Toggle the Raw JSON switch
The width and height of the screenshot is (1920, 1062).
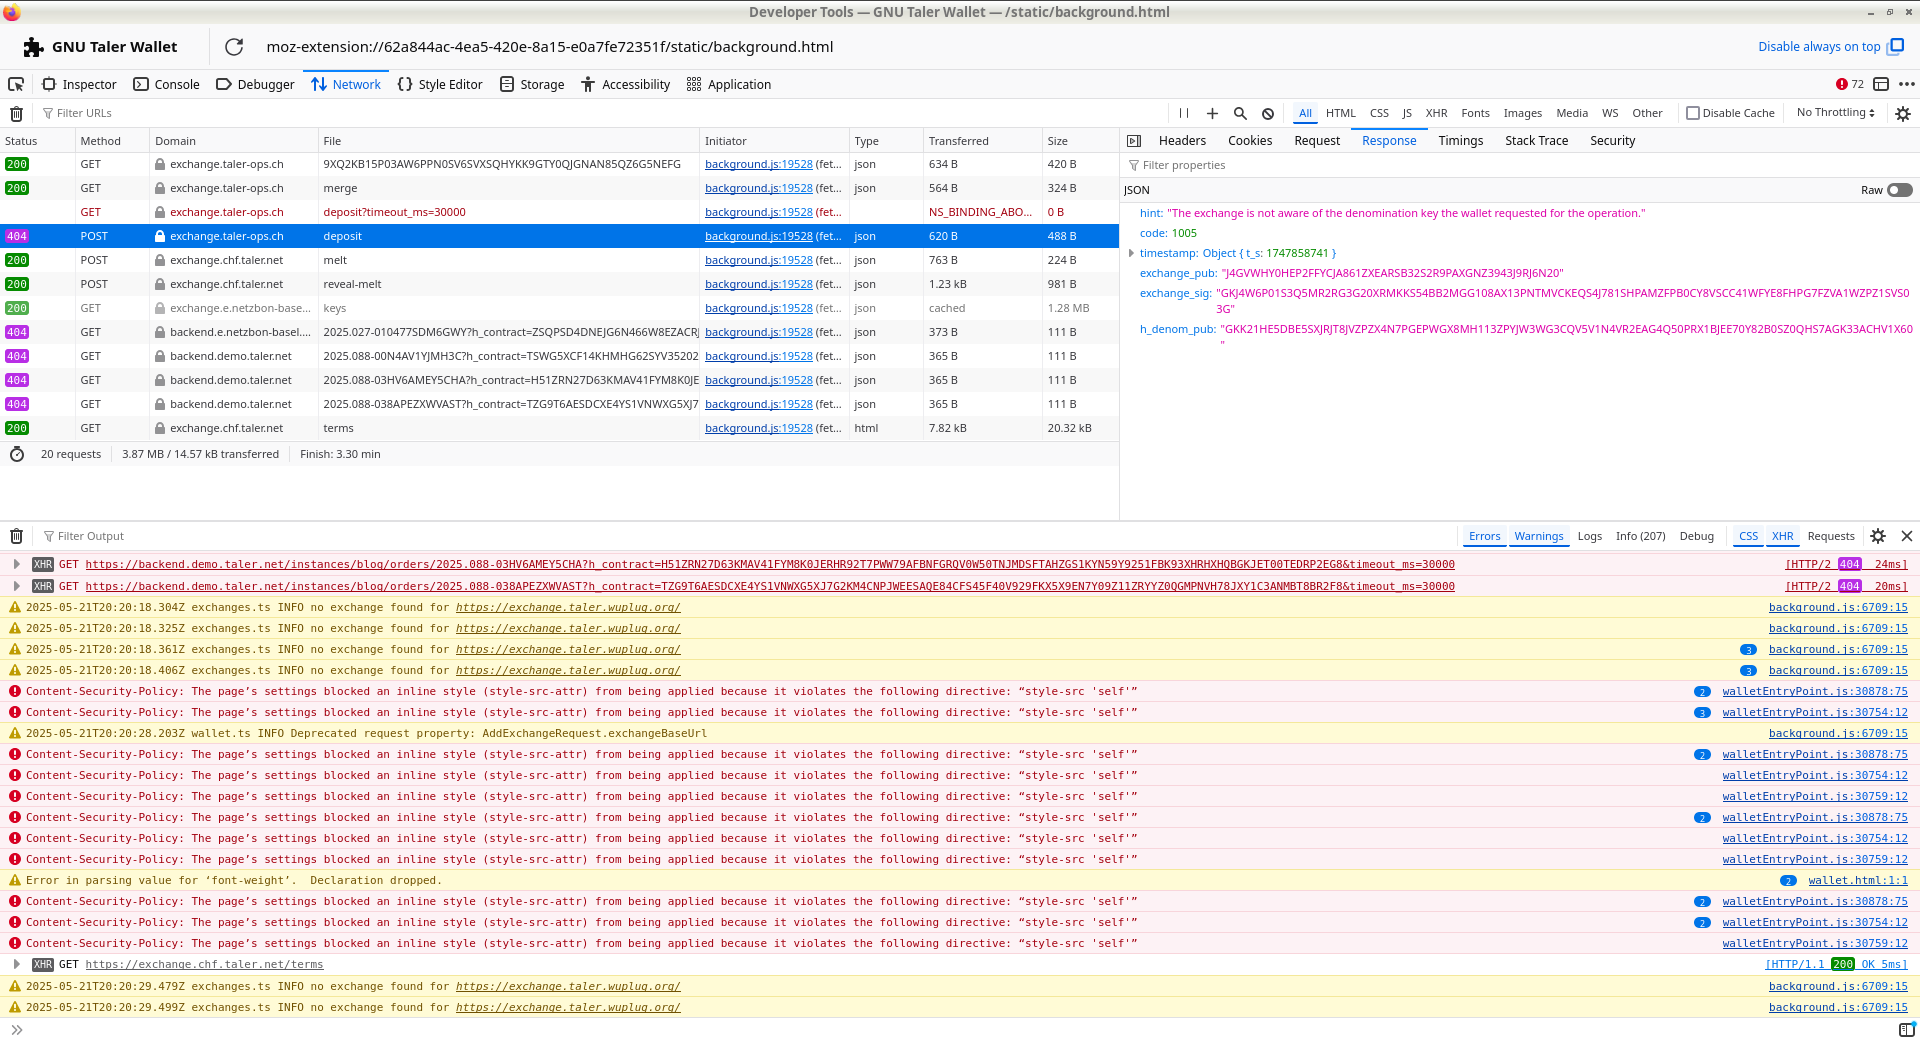click(x=1899, y=190)
